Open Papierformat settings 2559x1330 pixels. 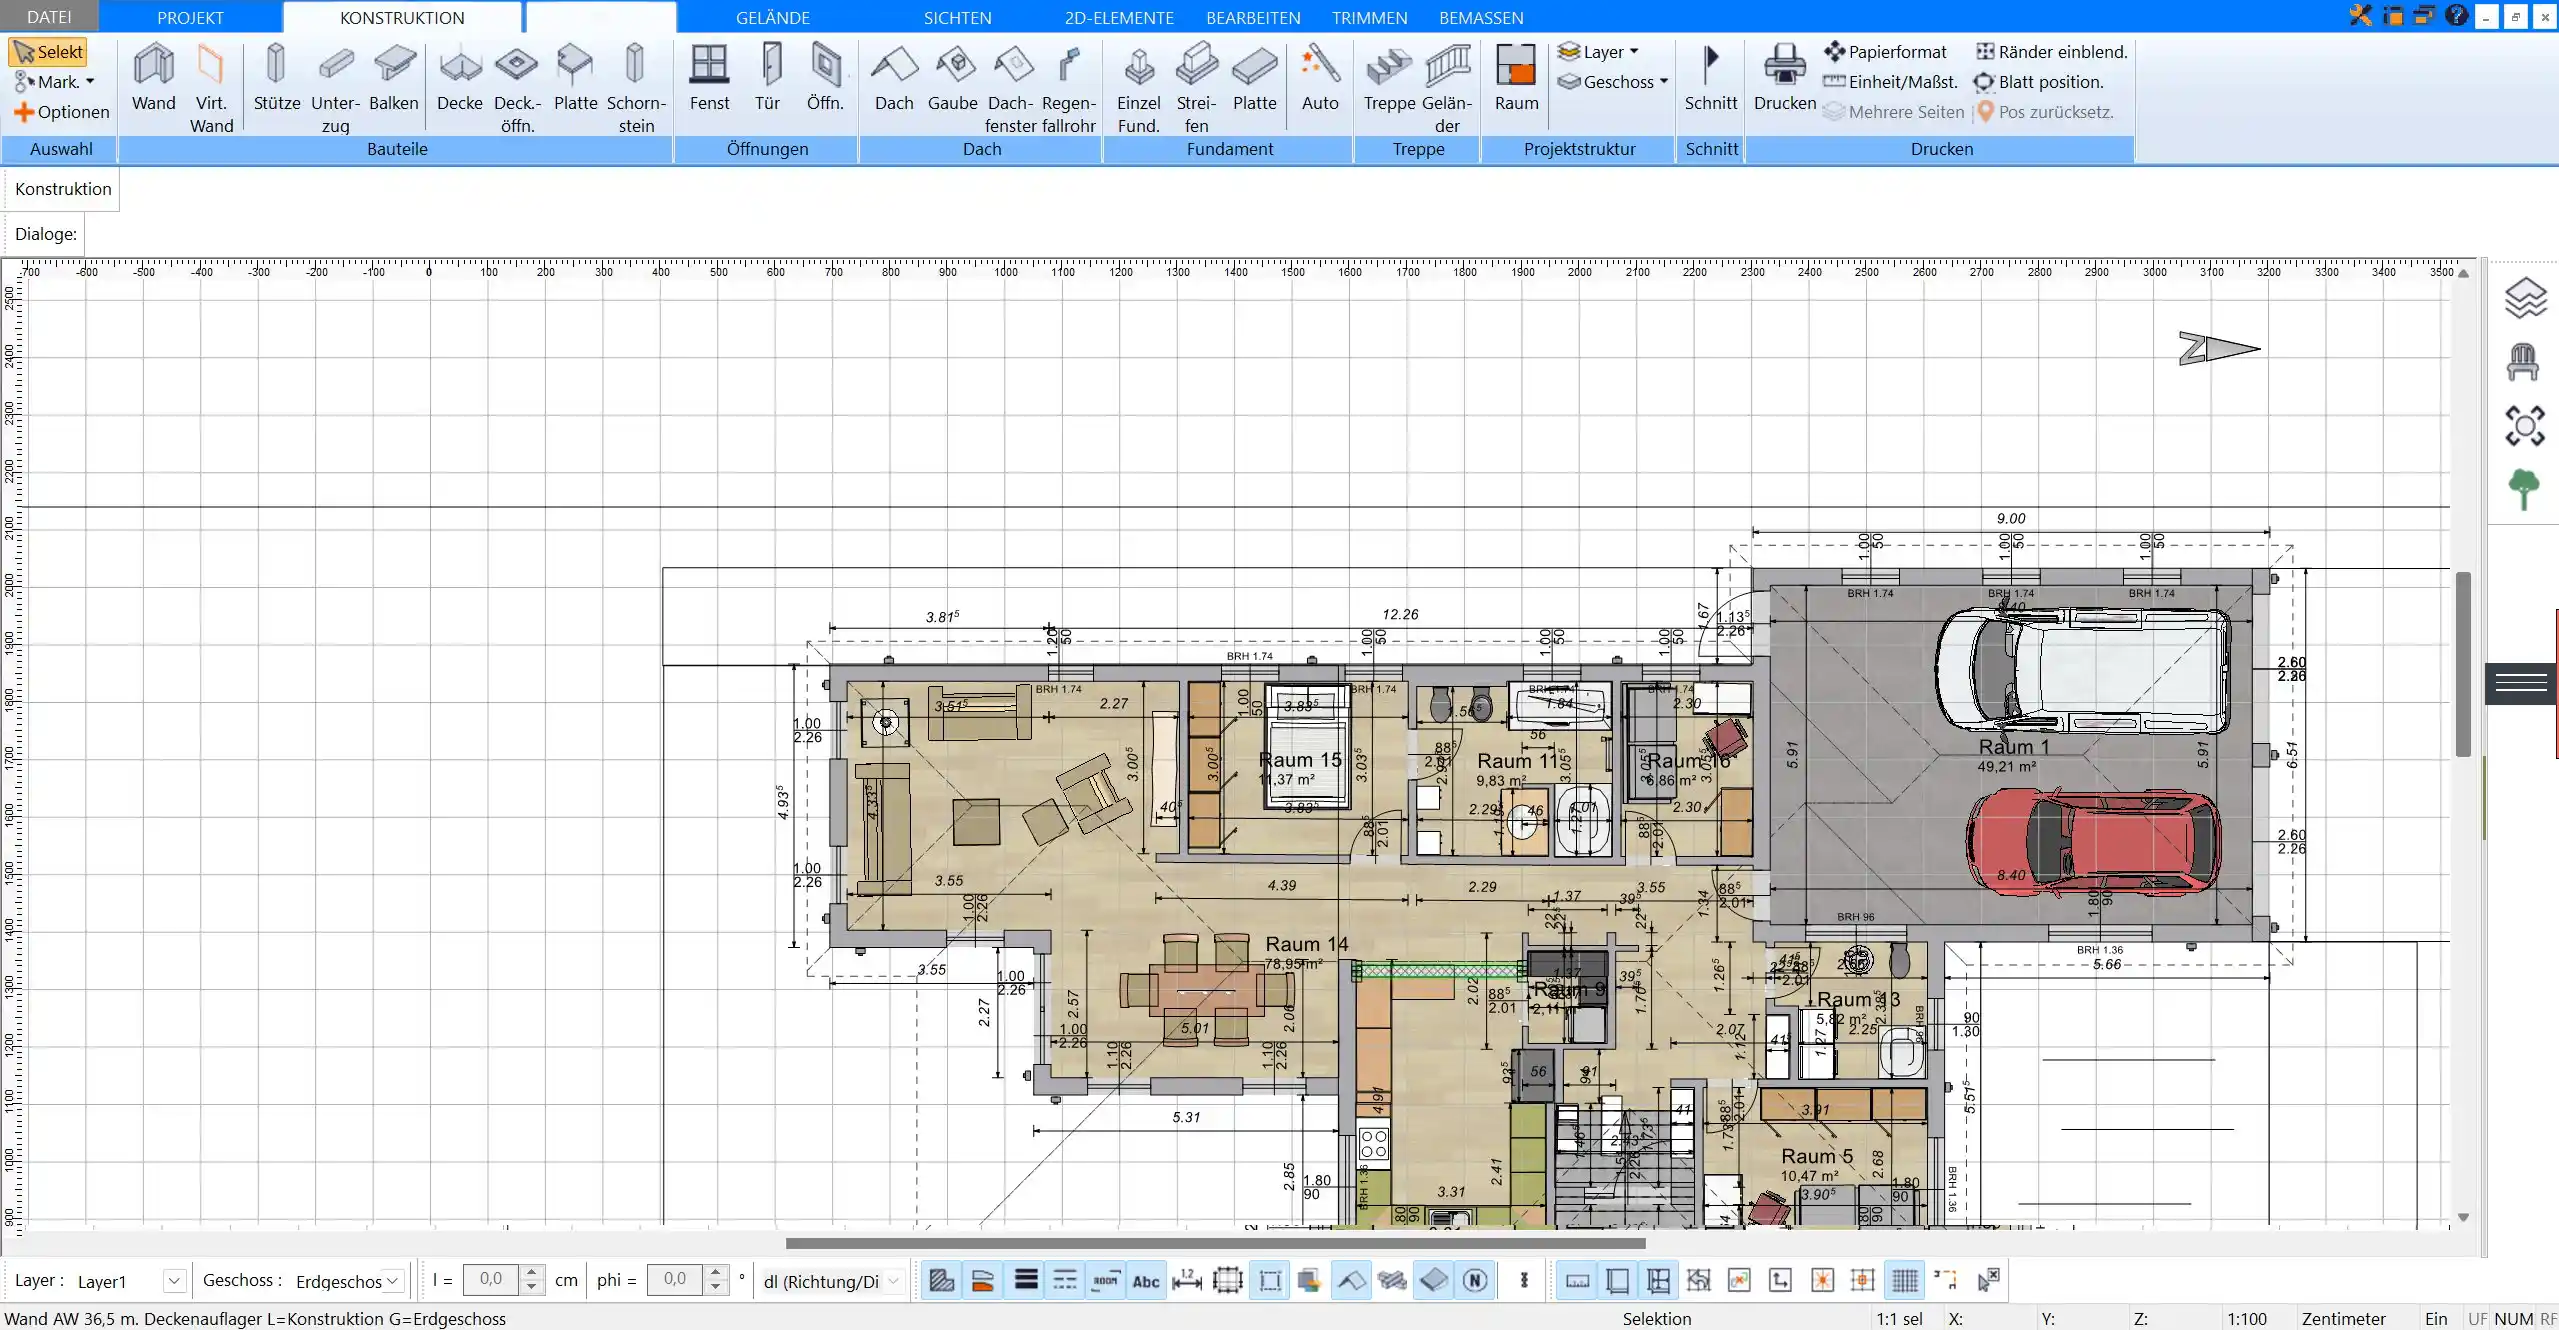tap(1885, 52)
